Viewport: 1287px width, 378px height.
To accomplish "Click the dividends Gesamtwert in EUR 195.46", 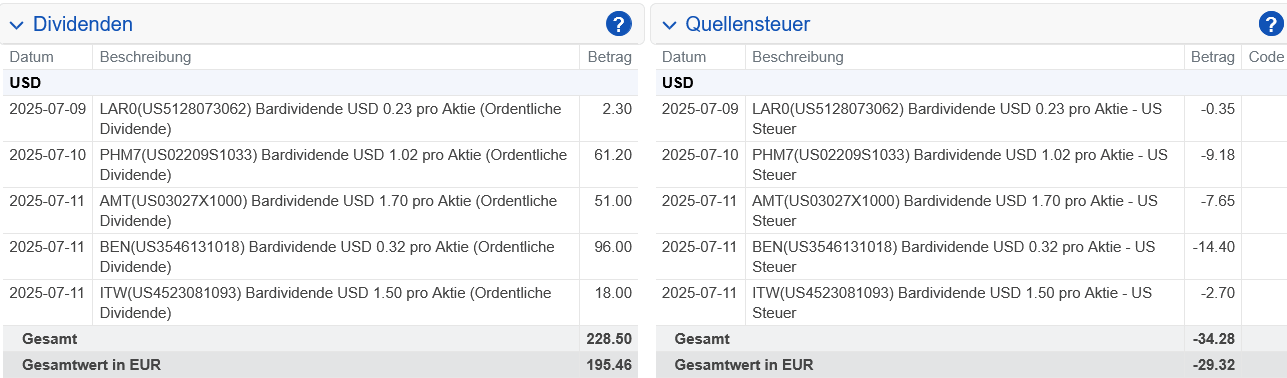I will [x=609, y=365].
